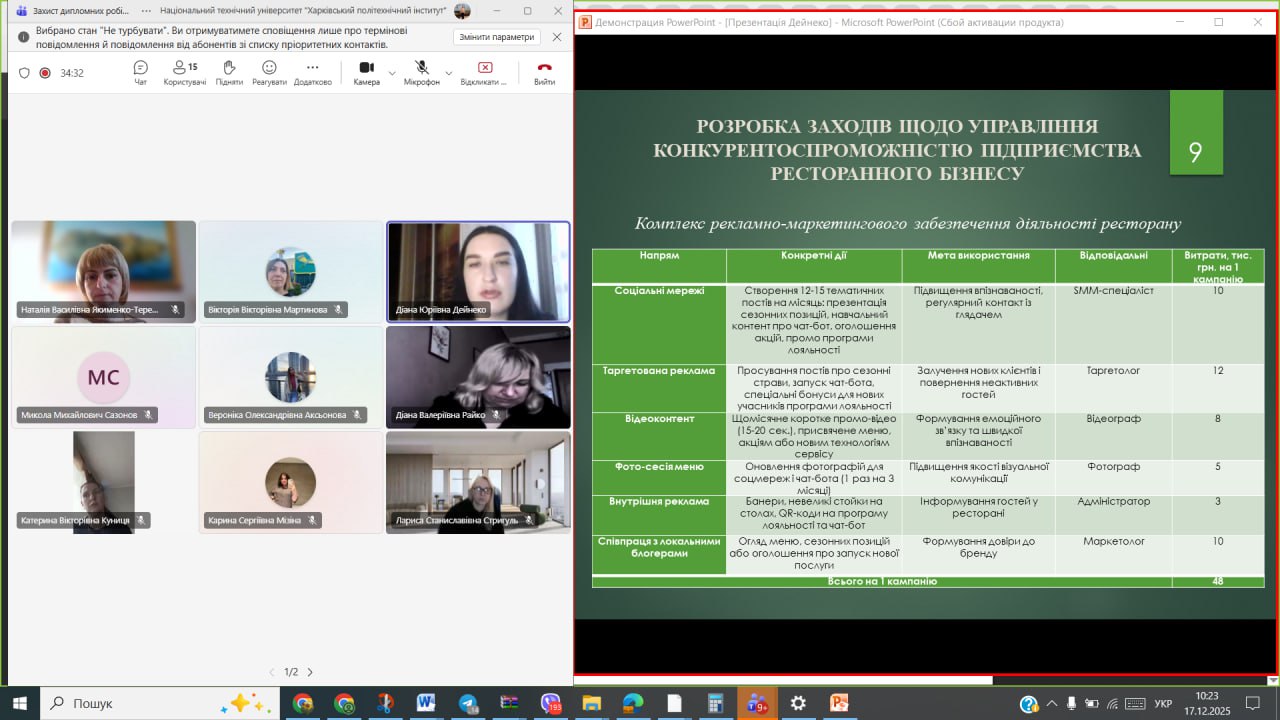The width and height of the screenshot is (1280, 720).
Task: Unmute using the Мікрофон toggle
Action: pos(421,72)
